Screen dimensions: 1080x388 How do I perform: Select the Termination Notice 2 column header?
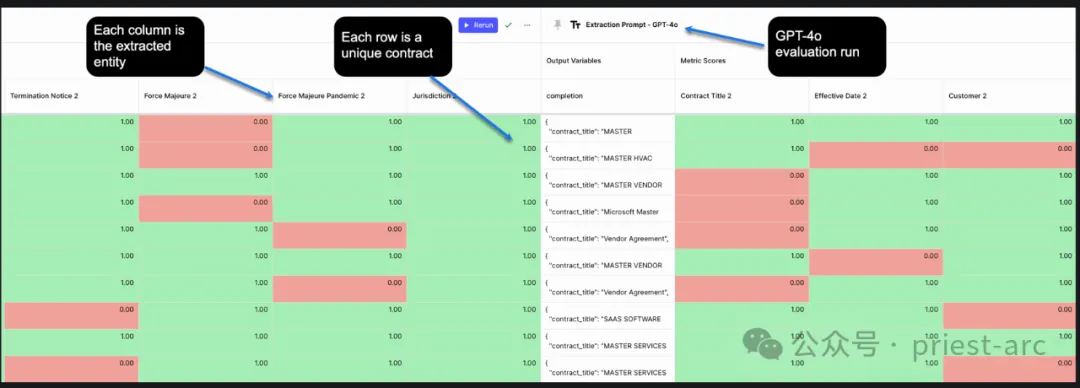click(x=44, y=96)
